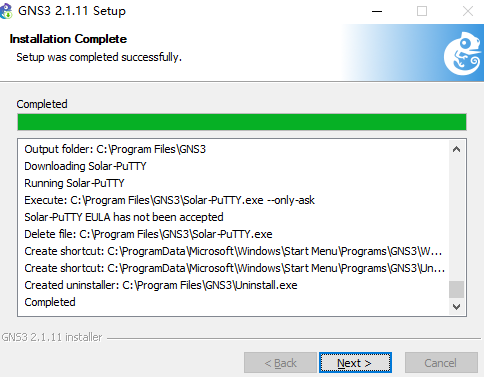Click the GNS3 installer icon in title bar
Image resolution: width=484 pixels, height=377 pixels.
coord(6,11)
